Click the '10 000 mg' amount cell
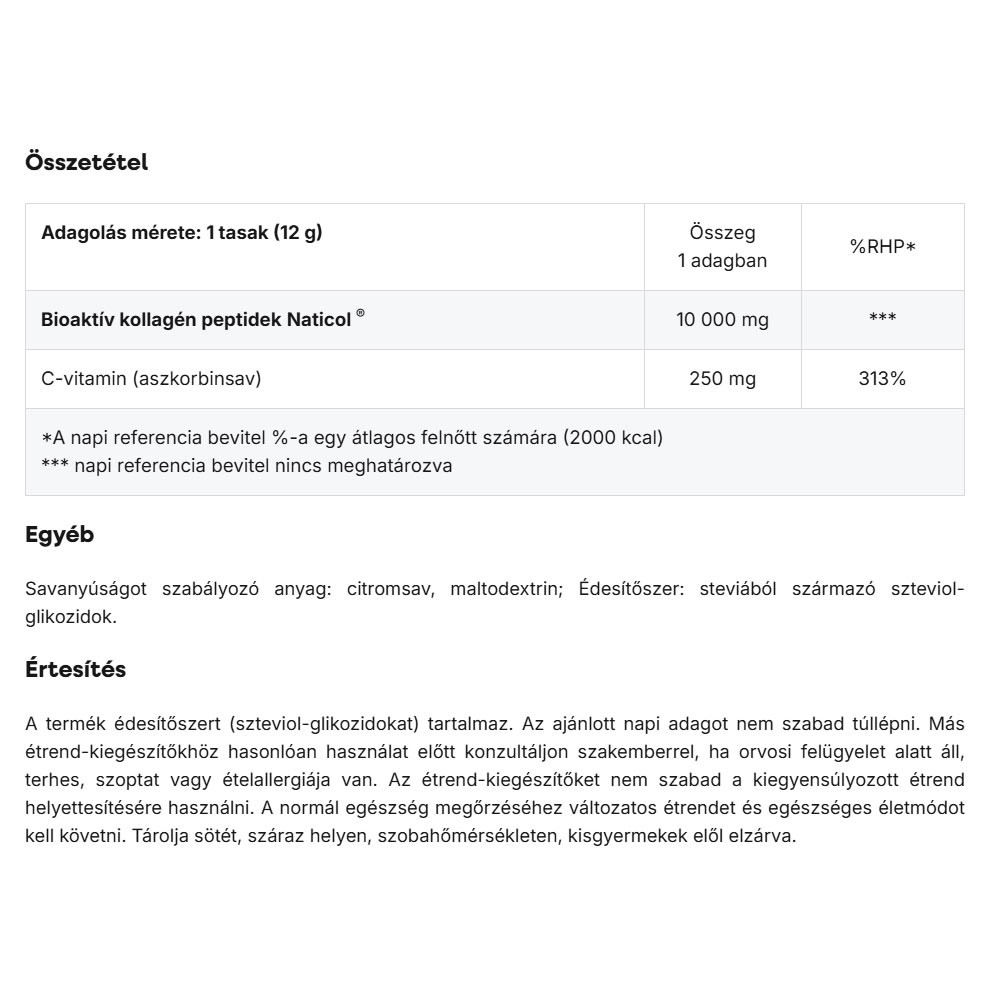 click(722, 320)
